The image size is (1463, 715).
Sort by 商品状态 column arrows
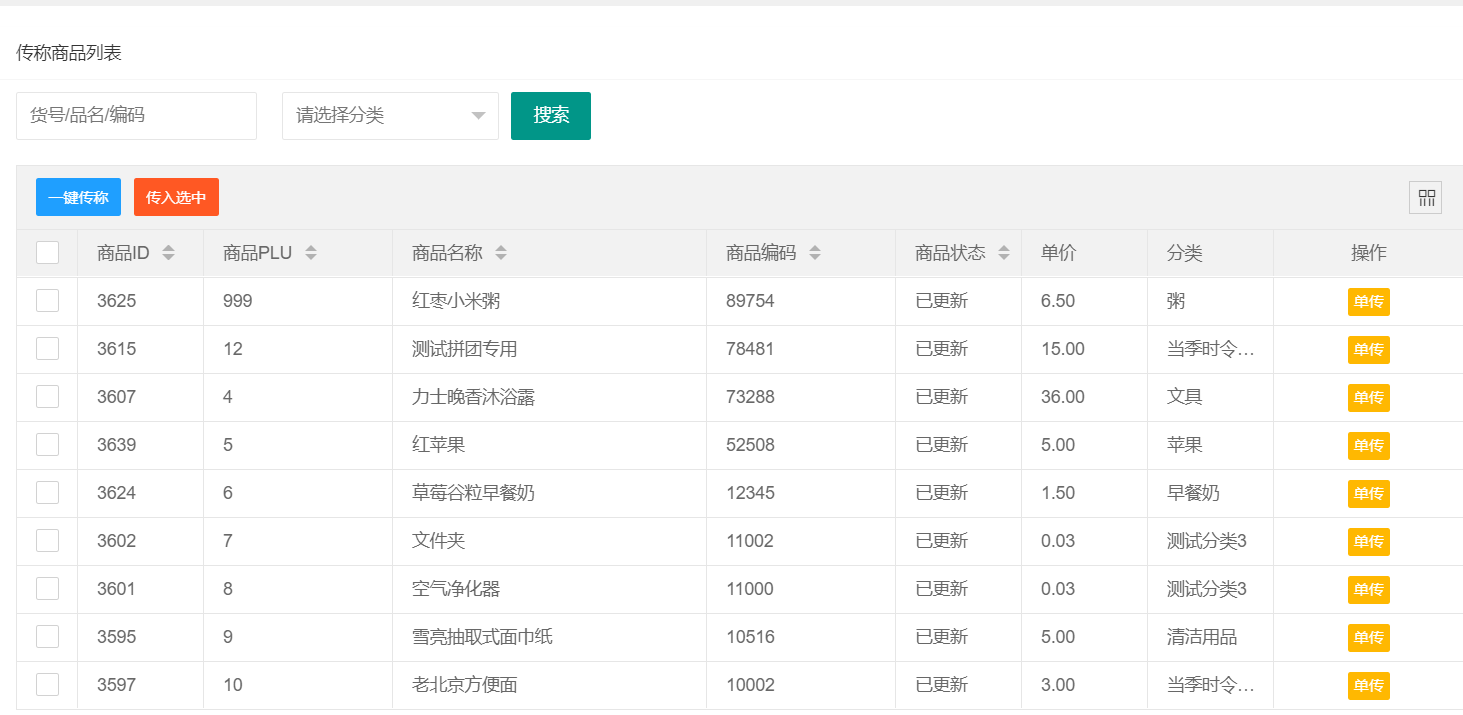coord(1004,253)
